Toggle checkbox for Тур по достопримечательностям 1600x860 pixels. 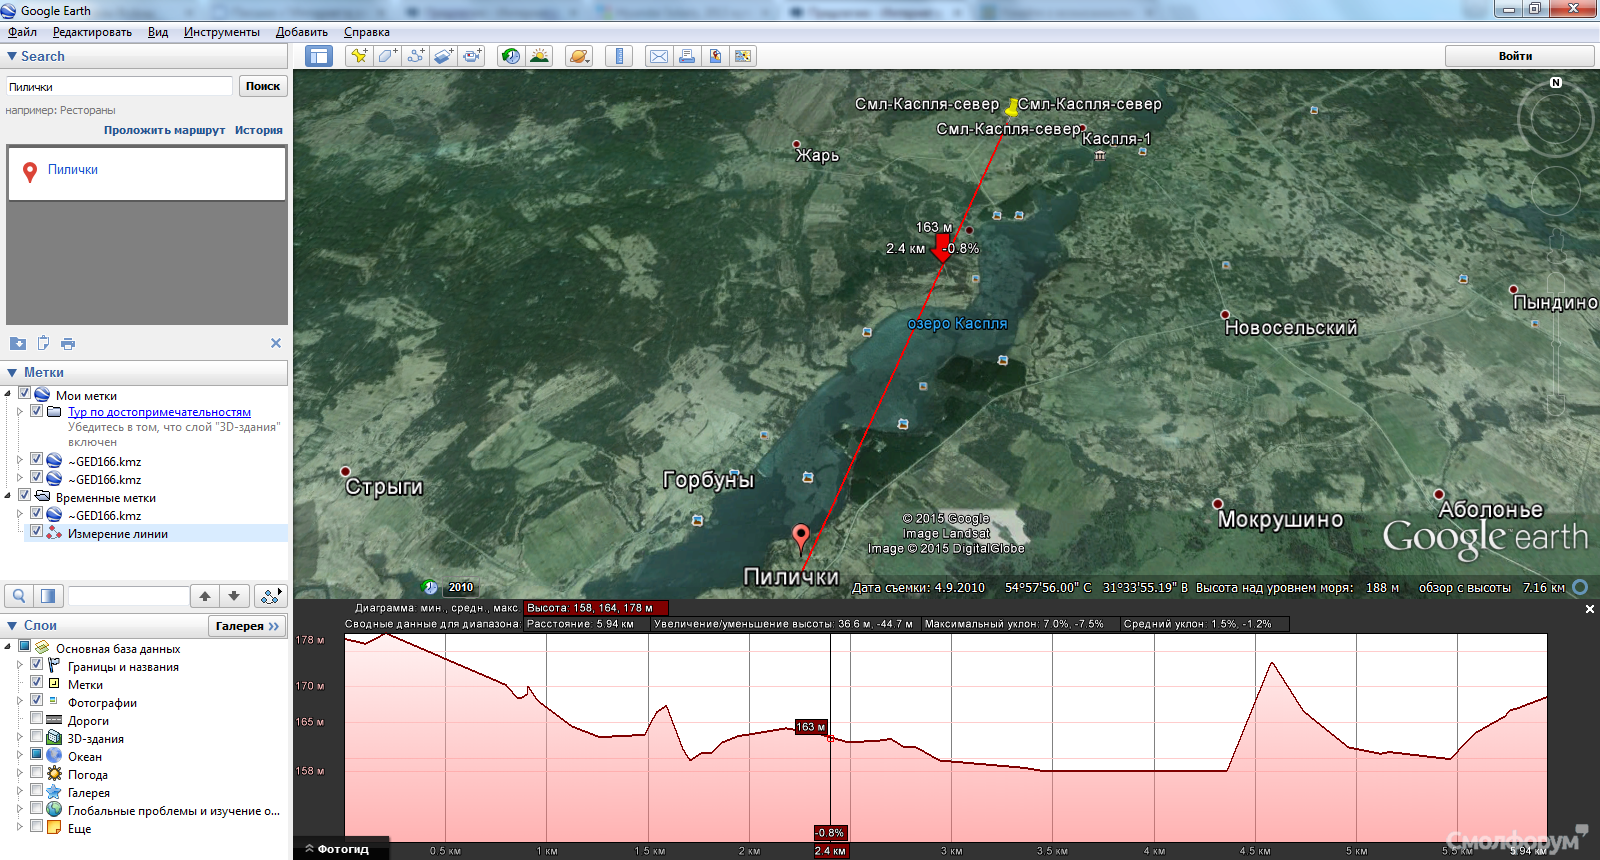[37, 411]
